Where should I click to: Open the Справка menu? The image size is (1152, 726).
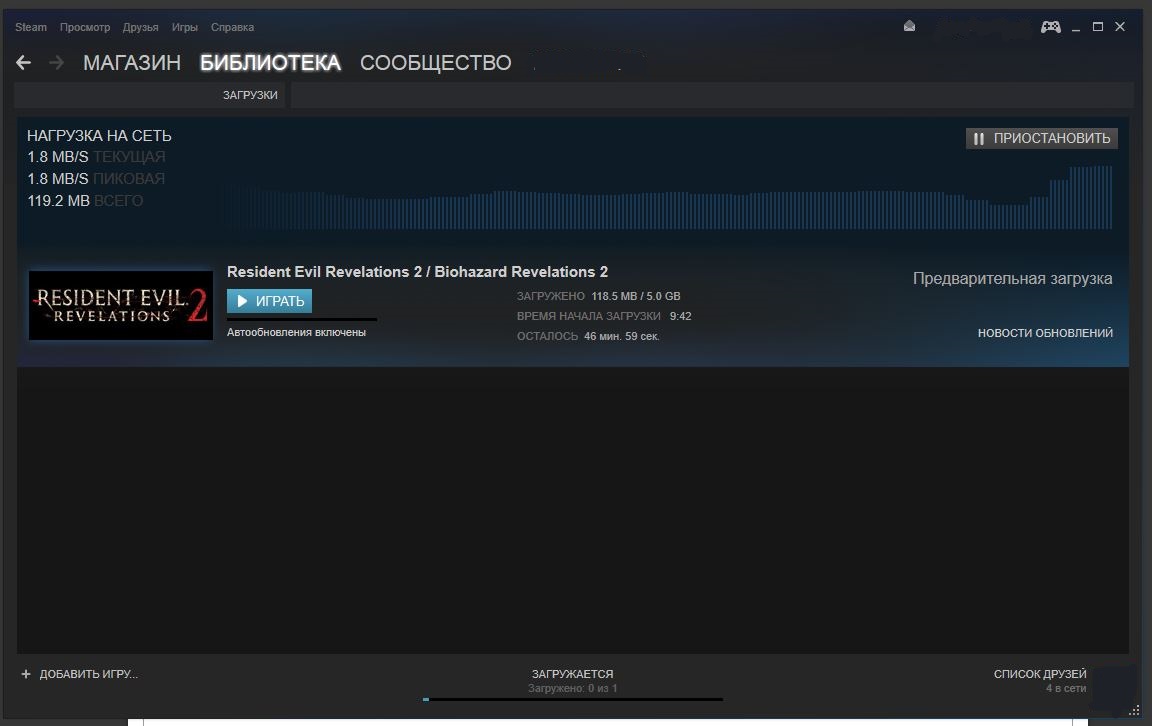pyautogui.click(x=232, y=27)
